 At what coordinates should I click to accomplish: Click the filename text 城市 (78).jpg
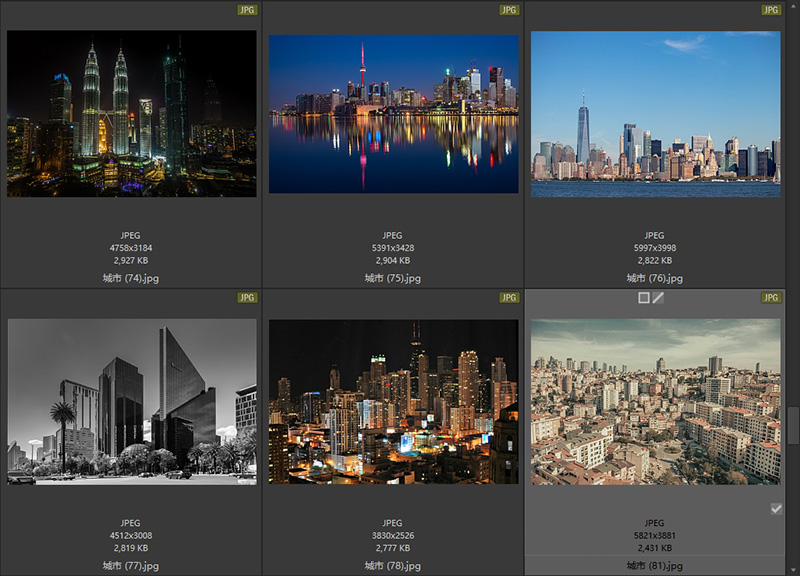(x=393, y=566)
